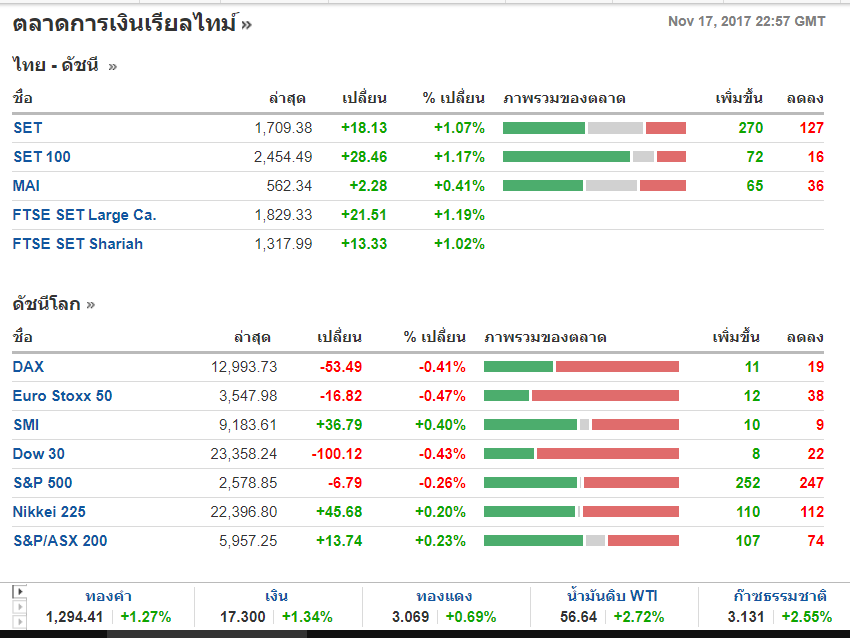Open the » beside ดัชนีโลก heading
Image resolution: width=850 pixels, height=638 pixels.
(x=91, y=304)
